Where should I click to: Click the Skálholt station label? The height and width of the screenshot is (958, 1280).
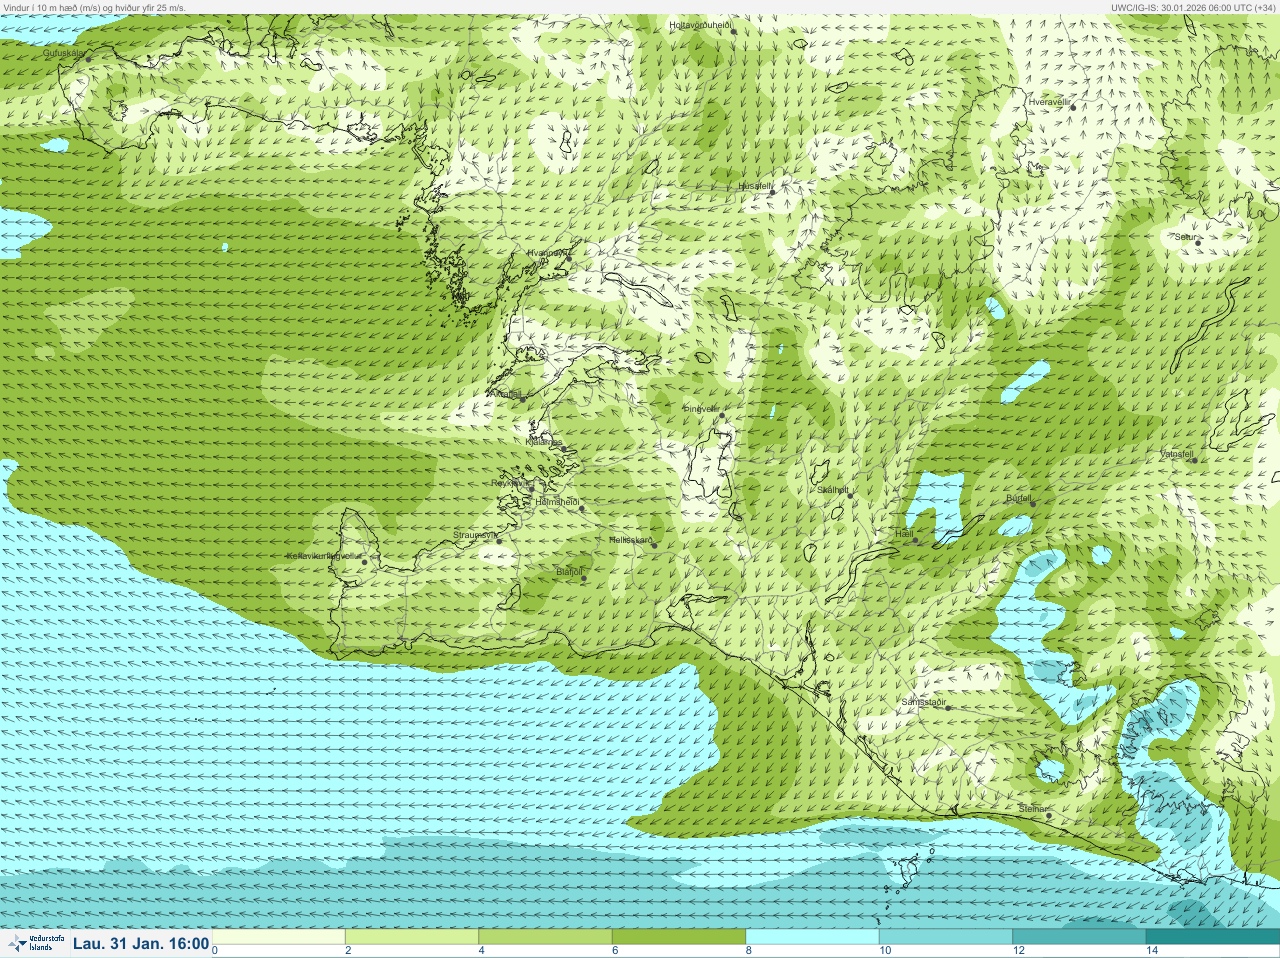coord(833,490)
